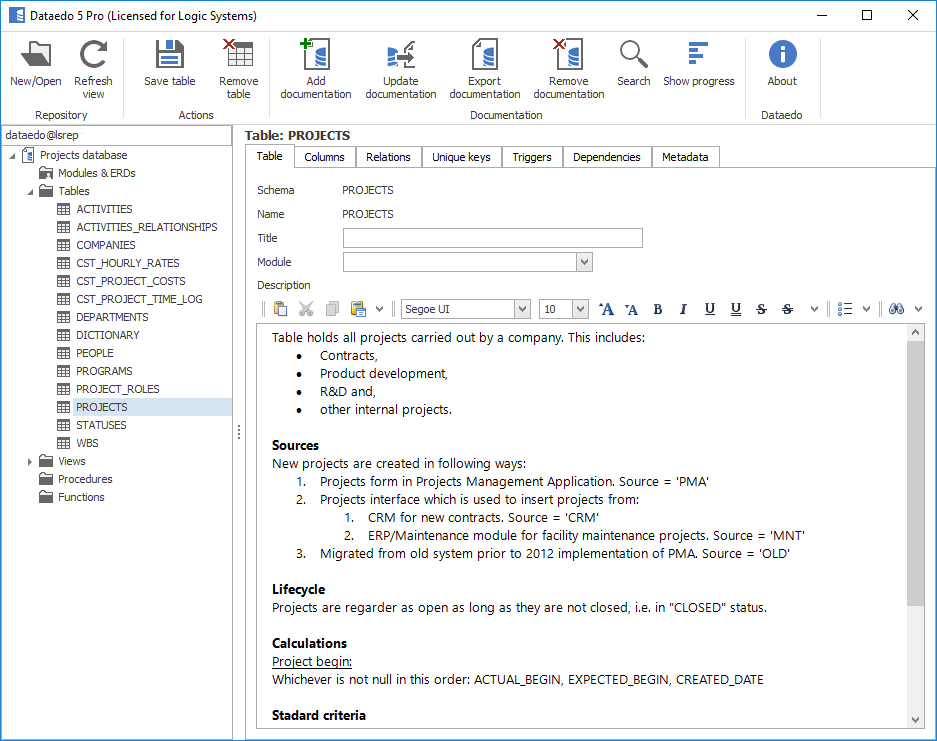
Task: Click the New/Open repository icon
Action: coord(36,56)
